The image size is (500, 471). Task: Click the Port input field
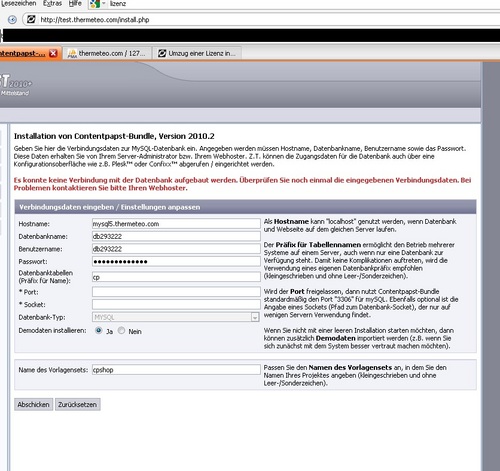coord(176,292)
